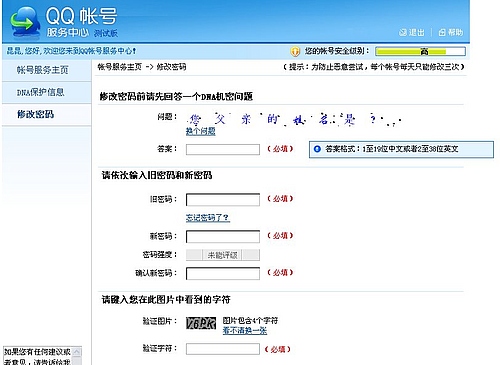500x365 pixels.
Task: Focus the 旧密码 old password field
Action: [223, 199]
